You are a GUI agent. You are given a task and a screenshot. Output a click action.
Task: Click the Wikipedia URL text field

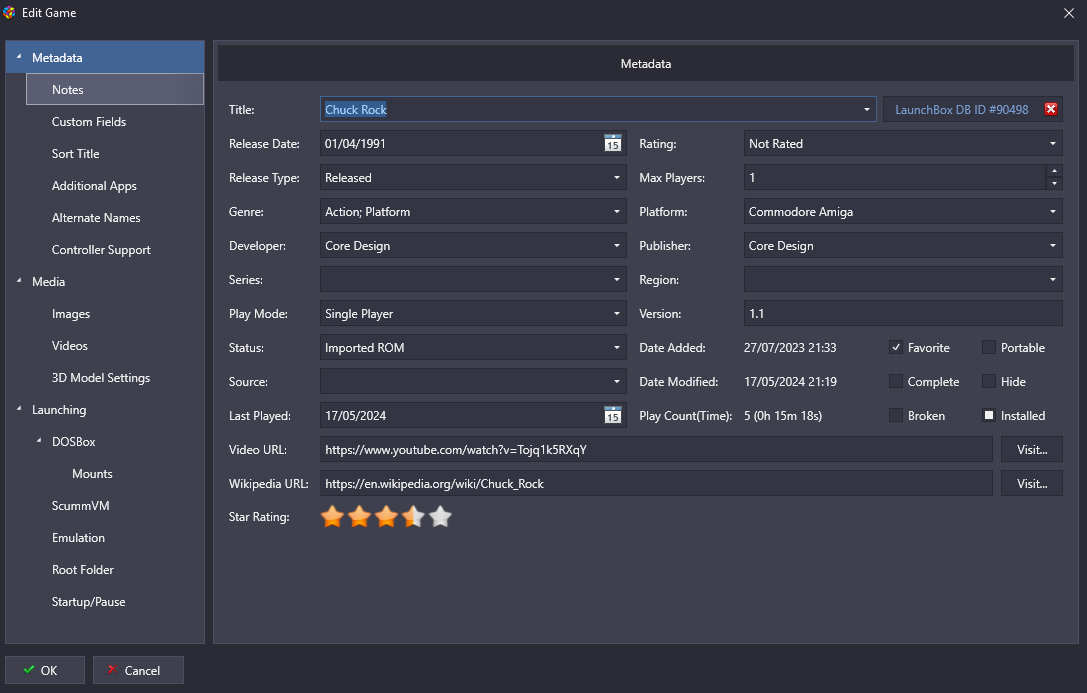(656, 483)
